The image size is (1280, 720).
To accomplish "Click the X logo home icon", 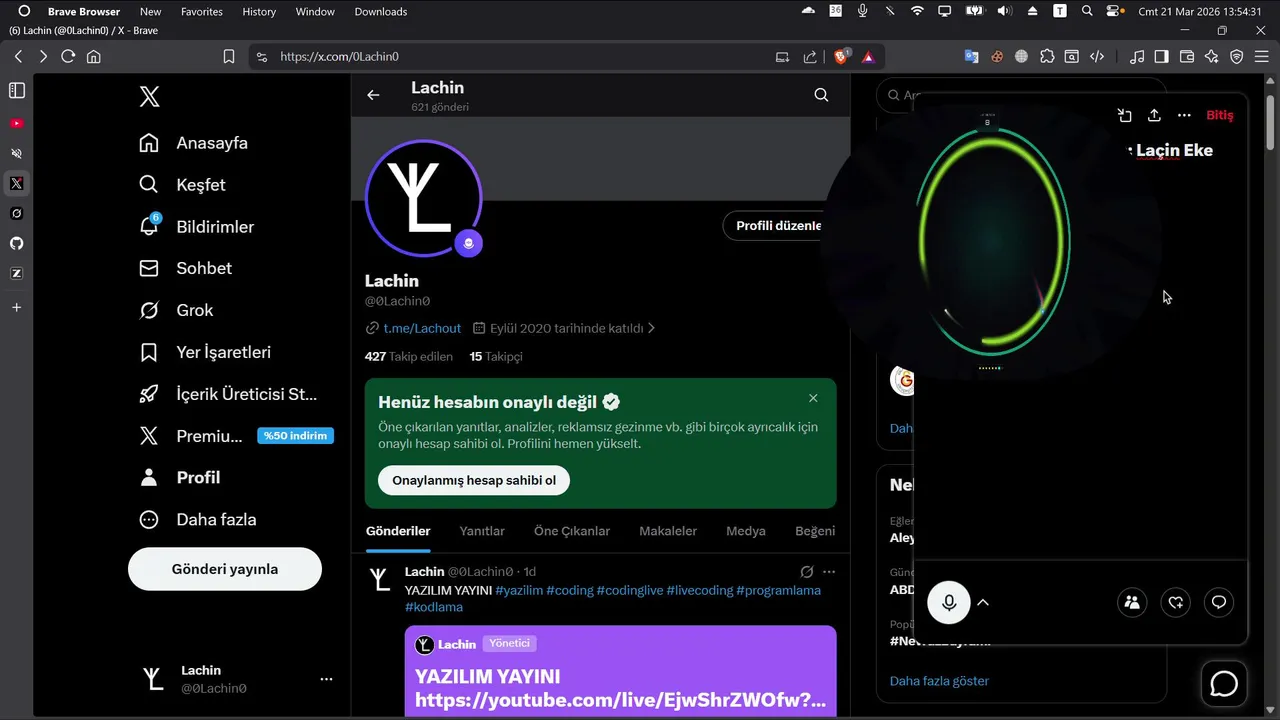I will [149, 97].
